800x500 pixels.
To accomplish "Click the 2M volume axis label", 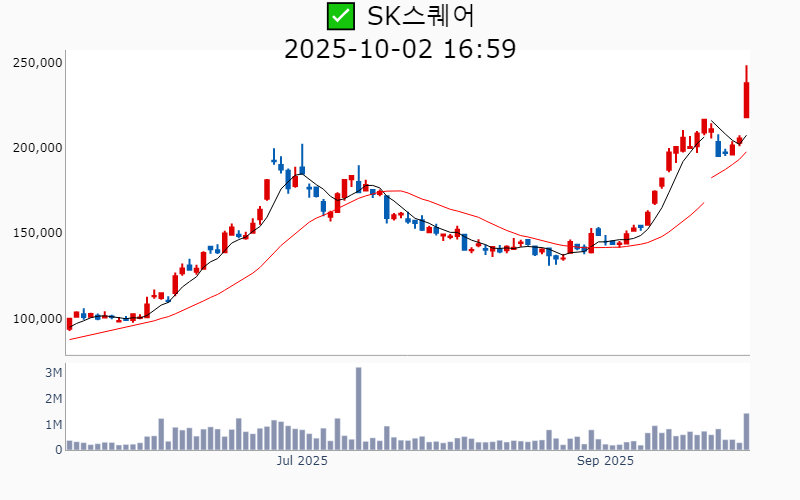I will point(54,399).
